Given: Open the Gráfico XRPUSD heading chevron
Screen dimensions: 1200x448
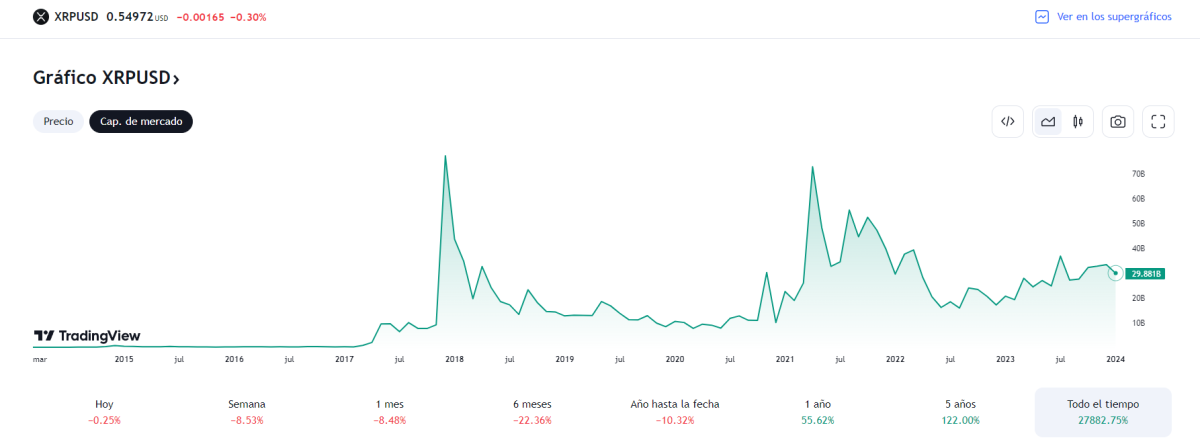Looking at the screenshot, I should pyautogui.click(x=176, y=79).
